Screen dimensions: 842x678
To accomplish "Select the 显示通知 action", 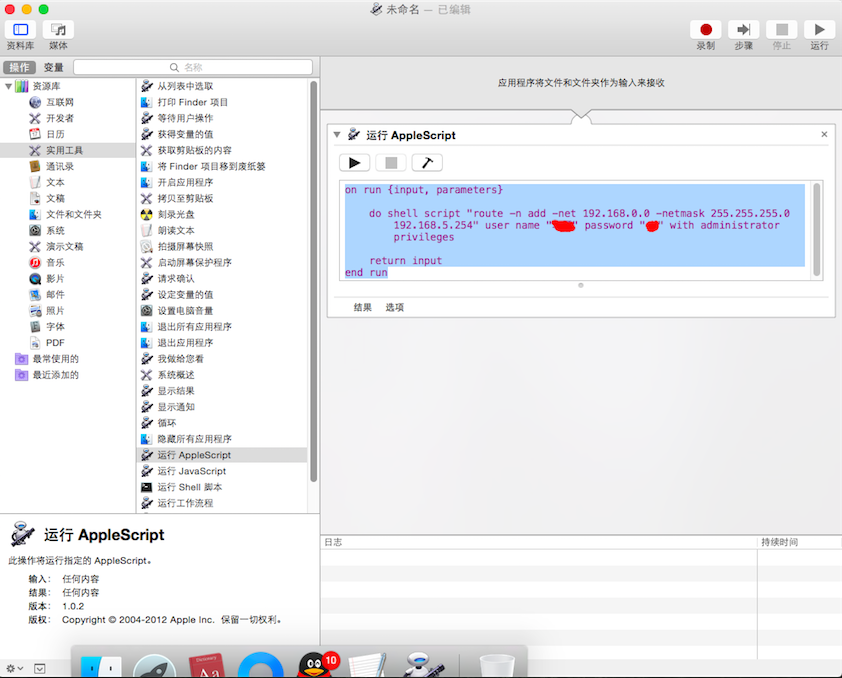I will [222, 407].
